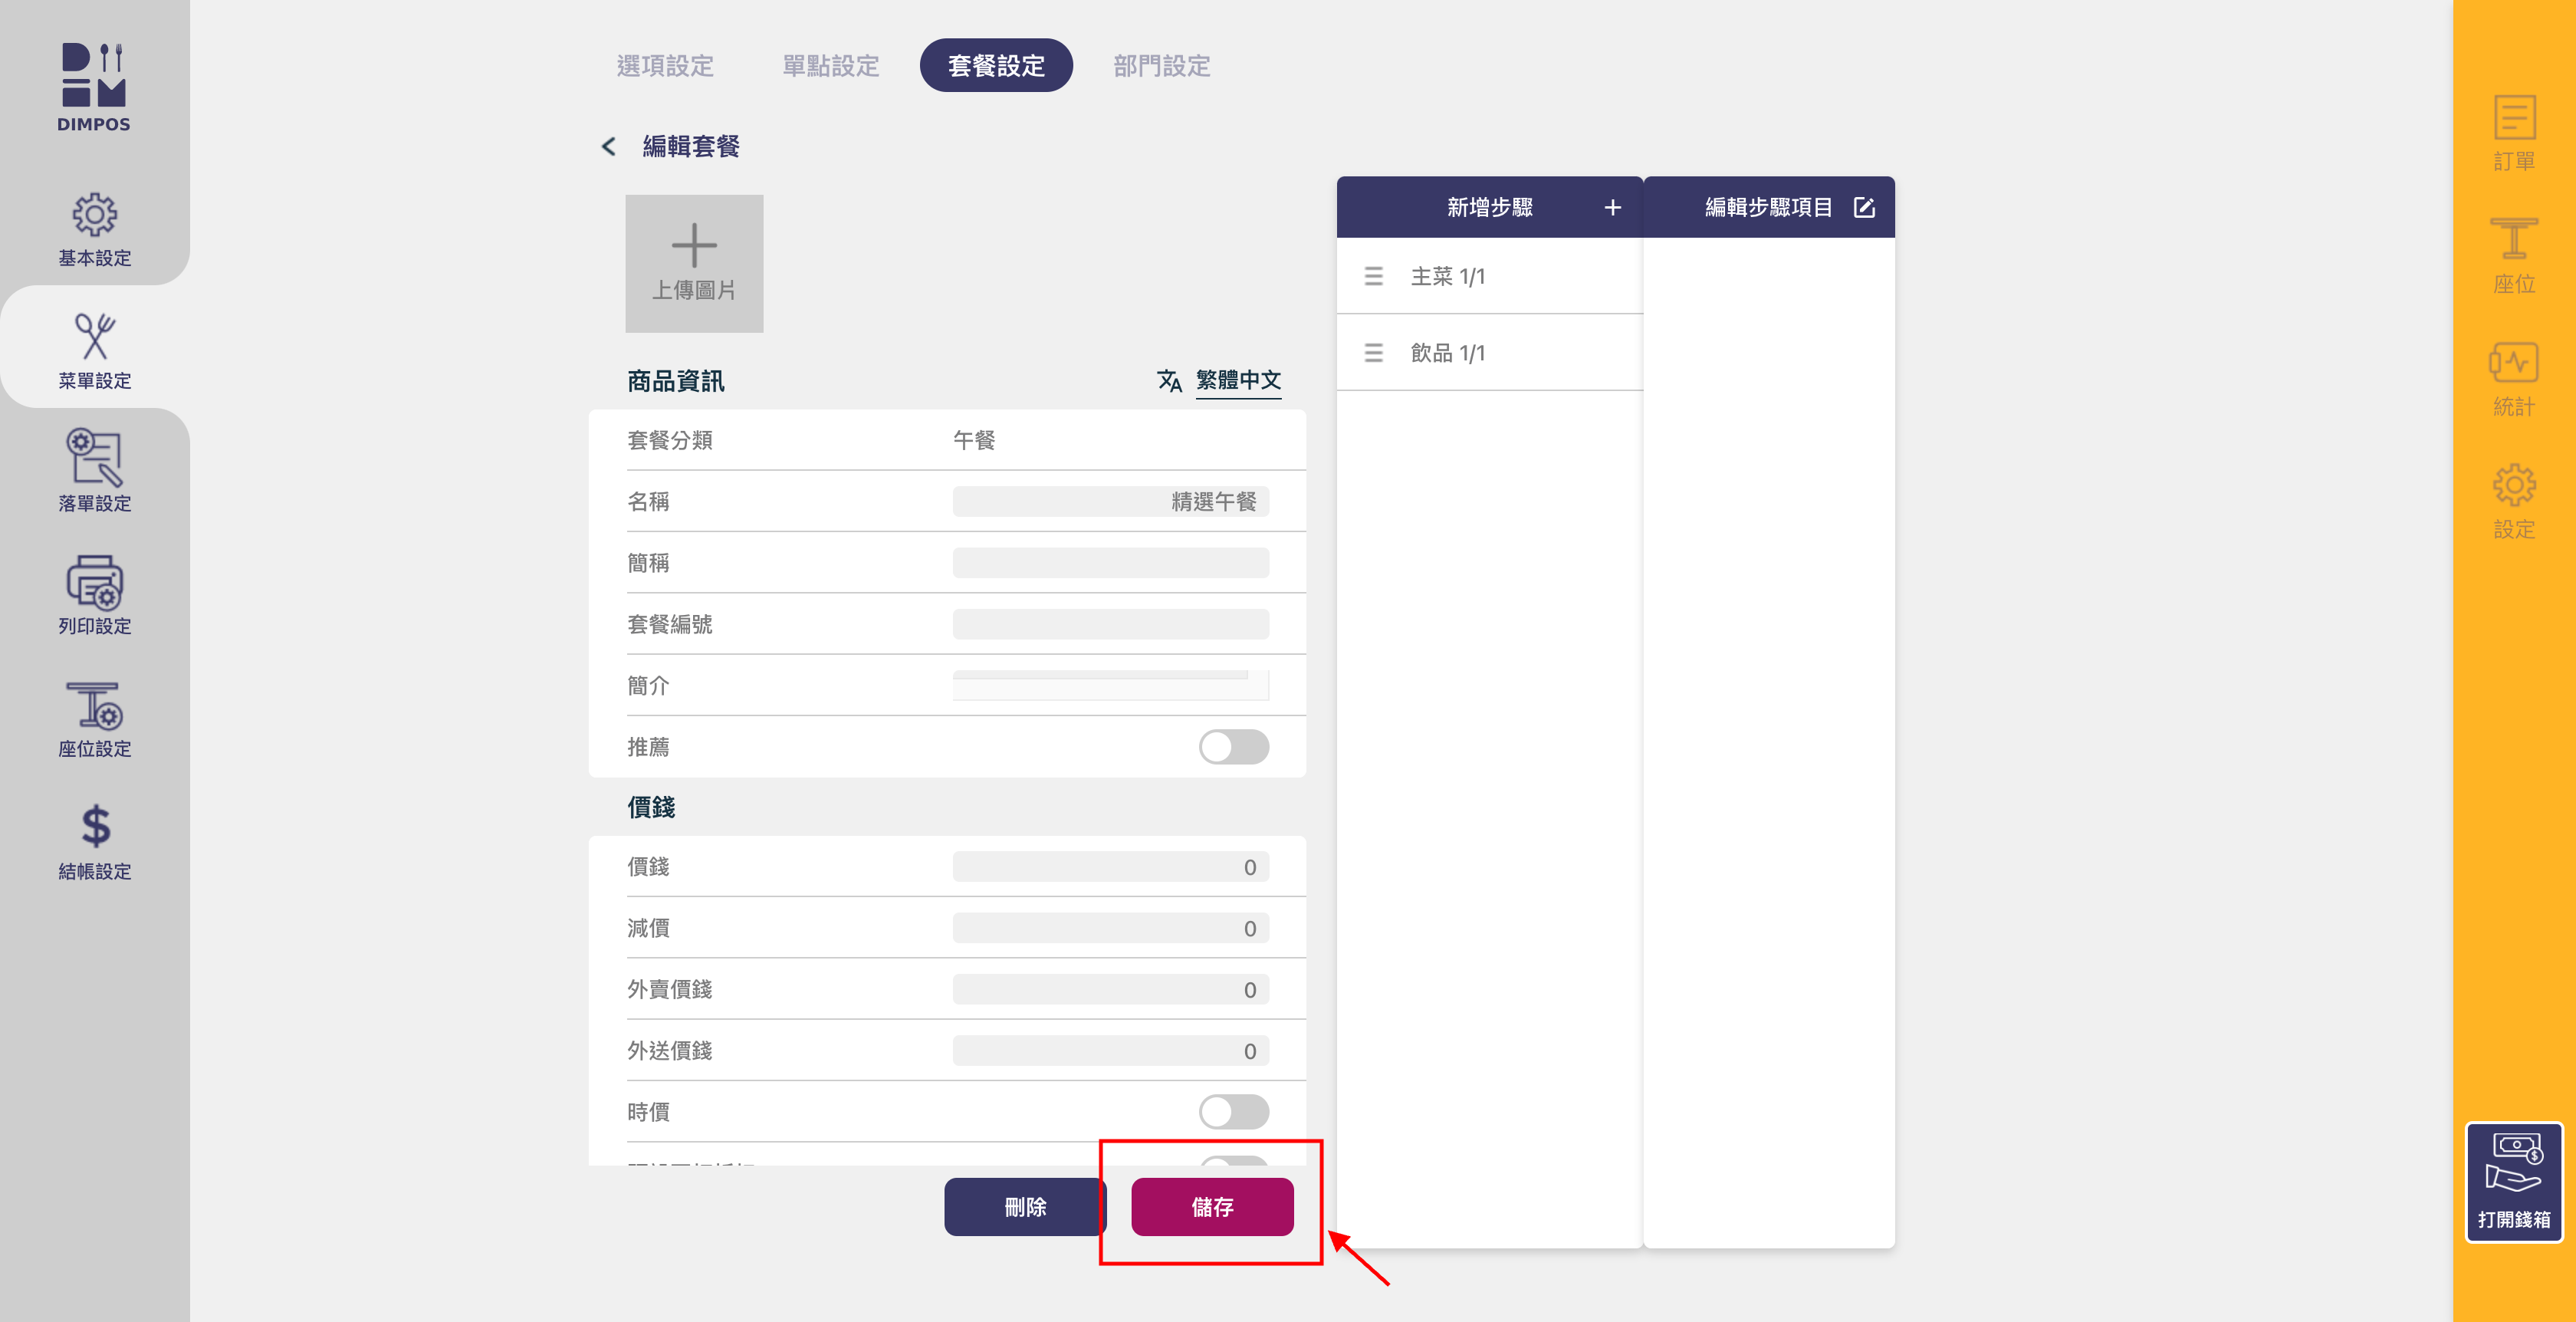Switch to the 部門設定 tab

click(1161, 66)
